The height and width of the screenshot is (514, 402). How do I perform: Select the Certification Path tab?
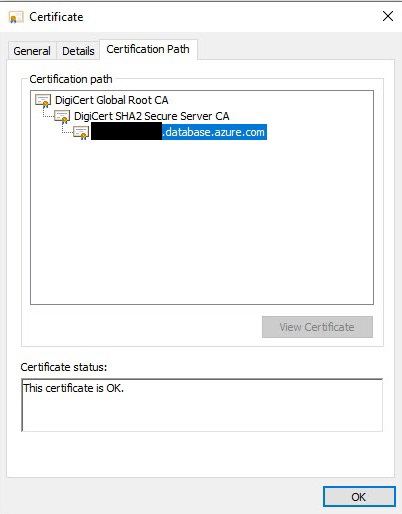click(x=148, y=49)
